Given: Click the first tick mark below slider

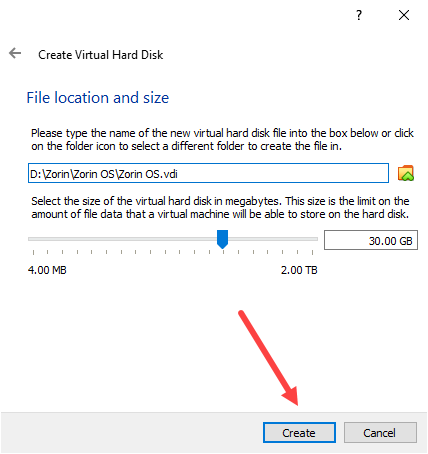Looking at the screenshot, I should point(33,252).
